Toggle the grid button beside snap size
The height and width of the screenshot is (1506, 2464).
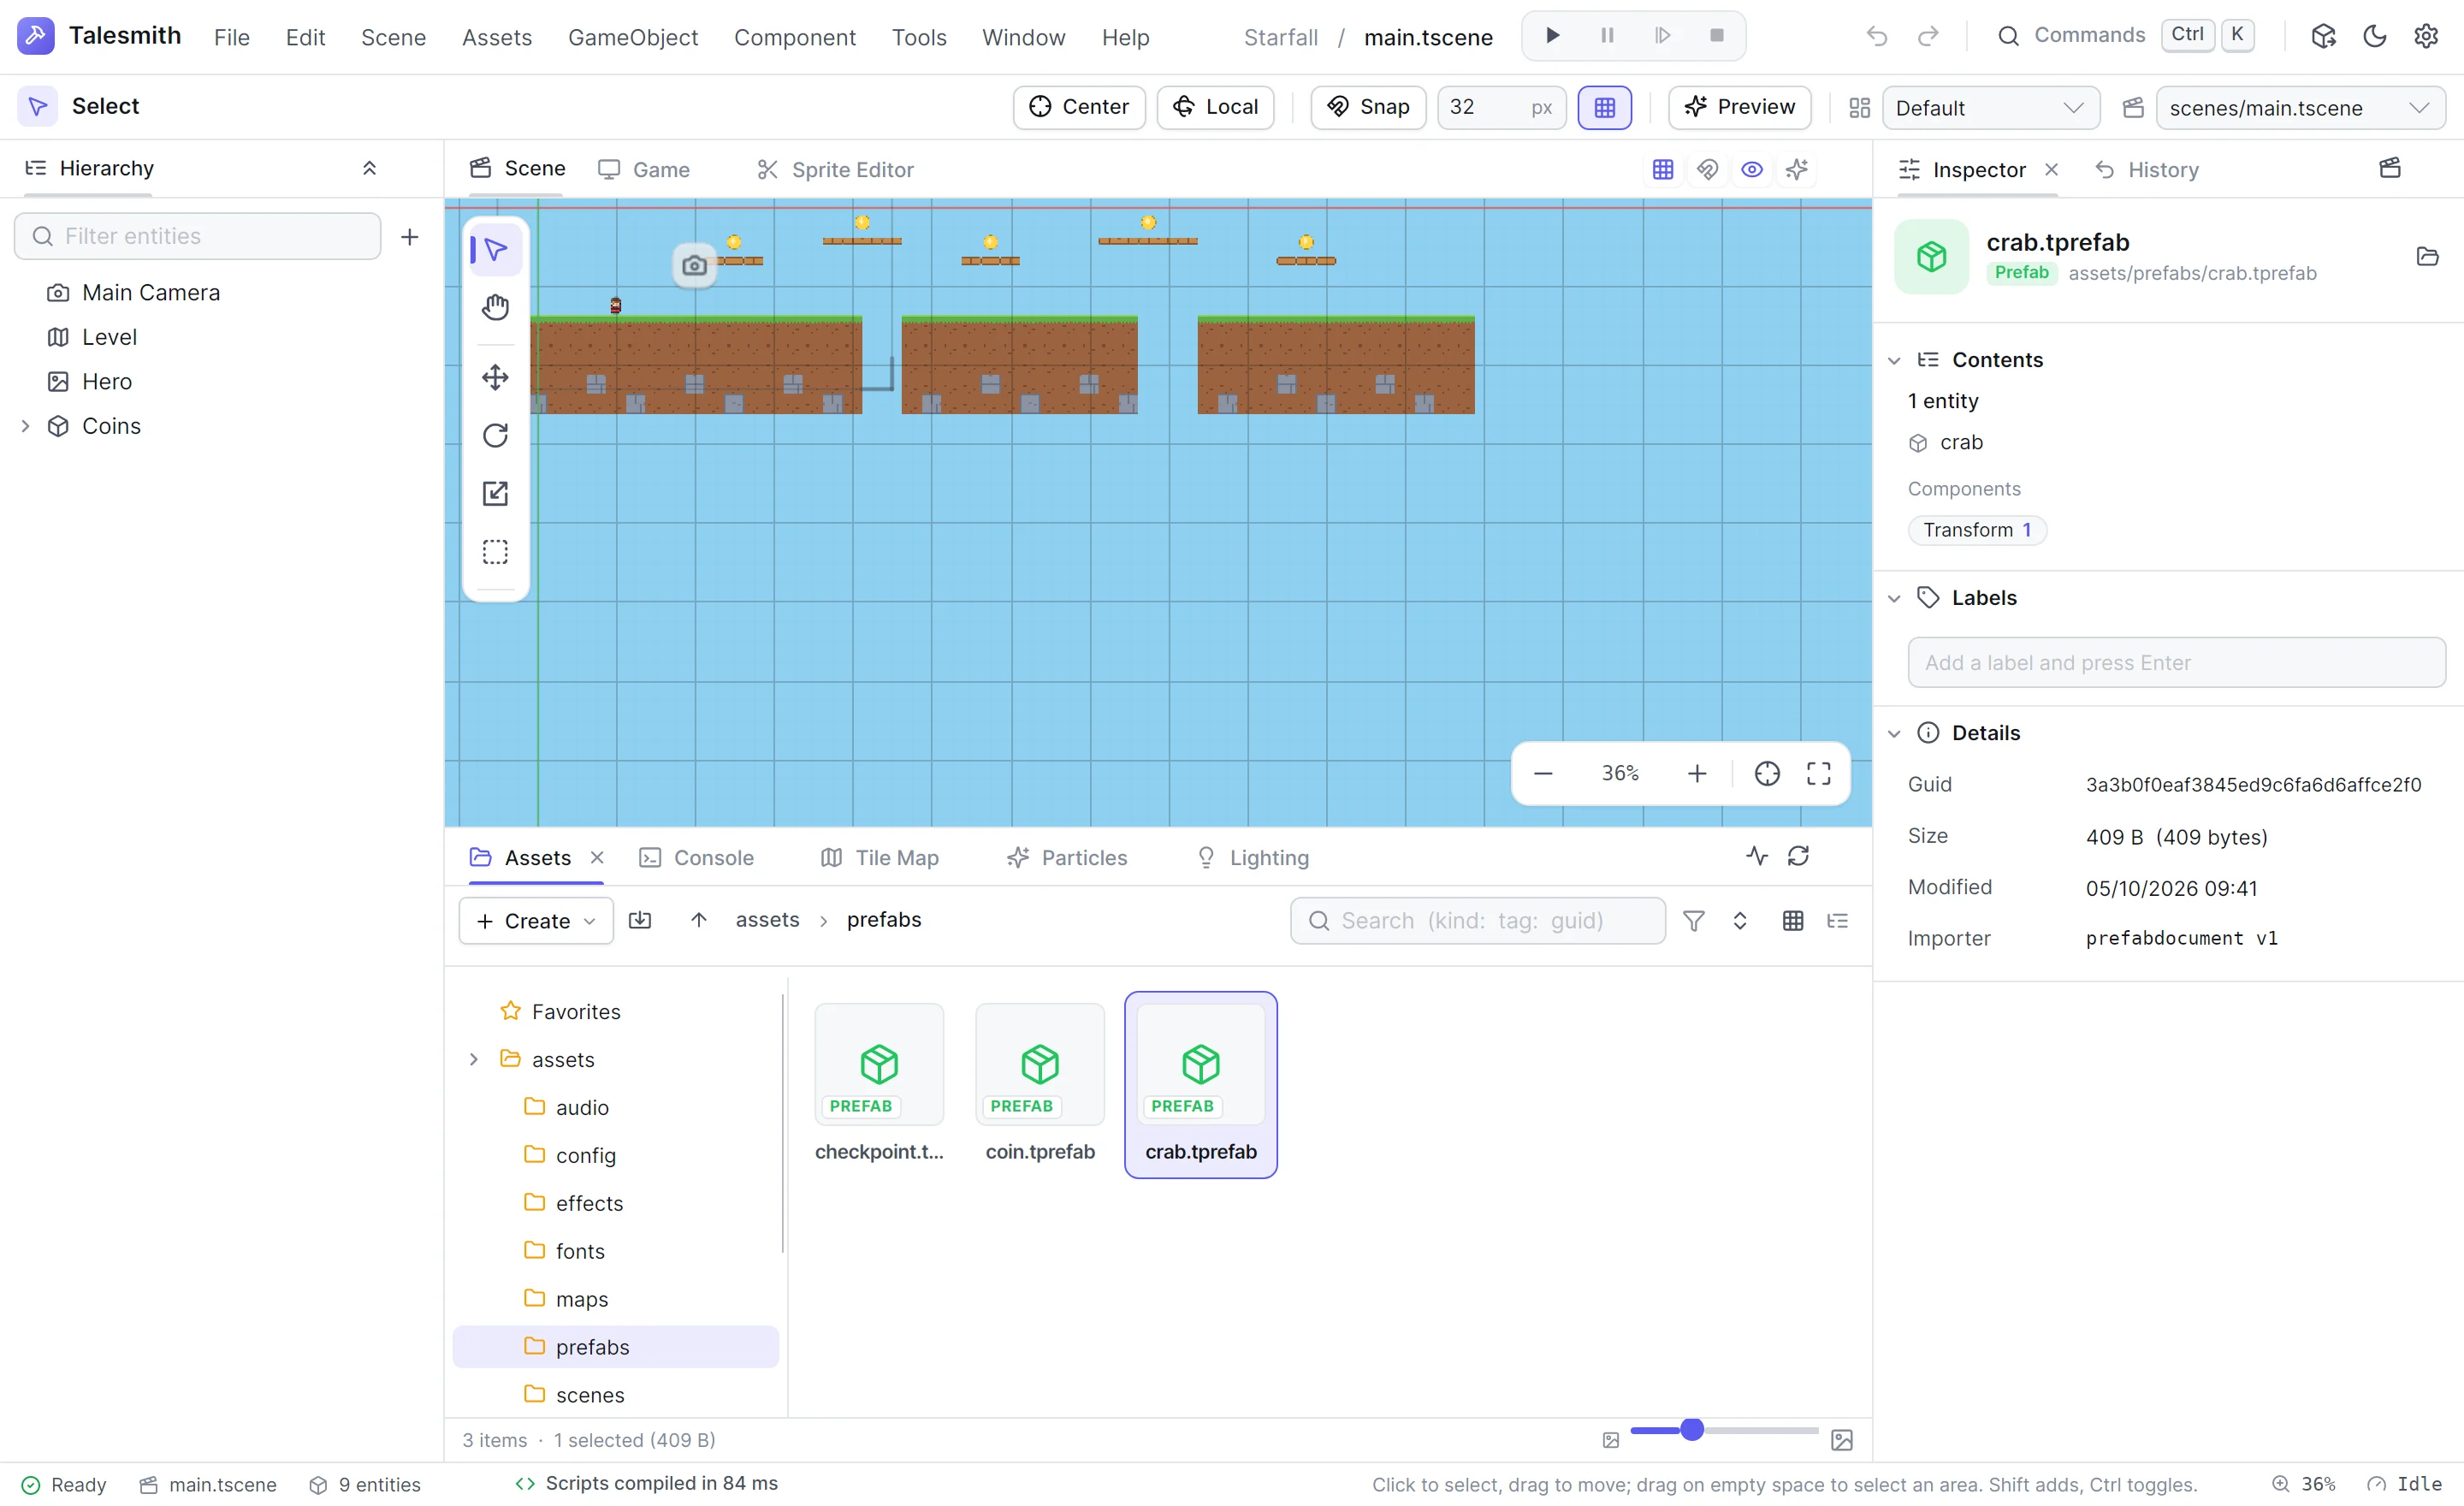(1604, 107)
